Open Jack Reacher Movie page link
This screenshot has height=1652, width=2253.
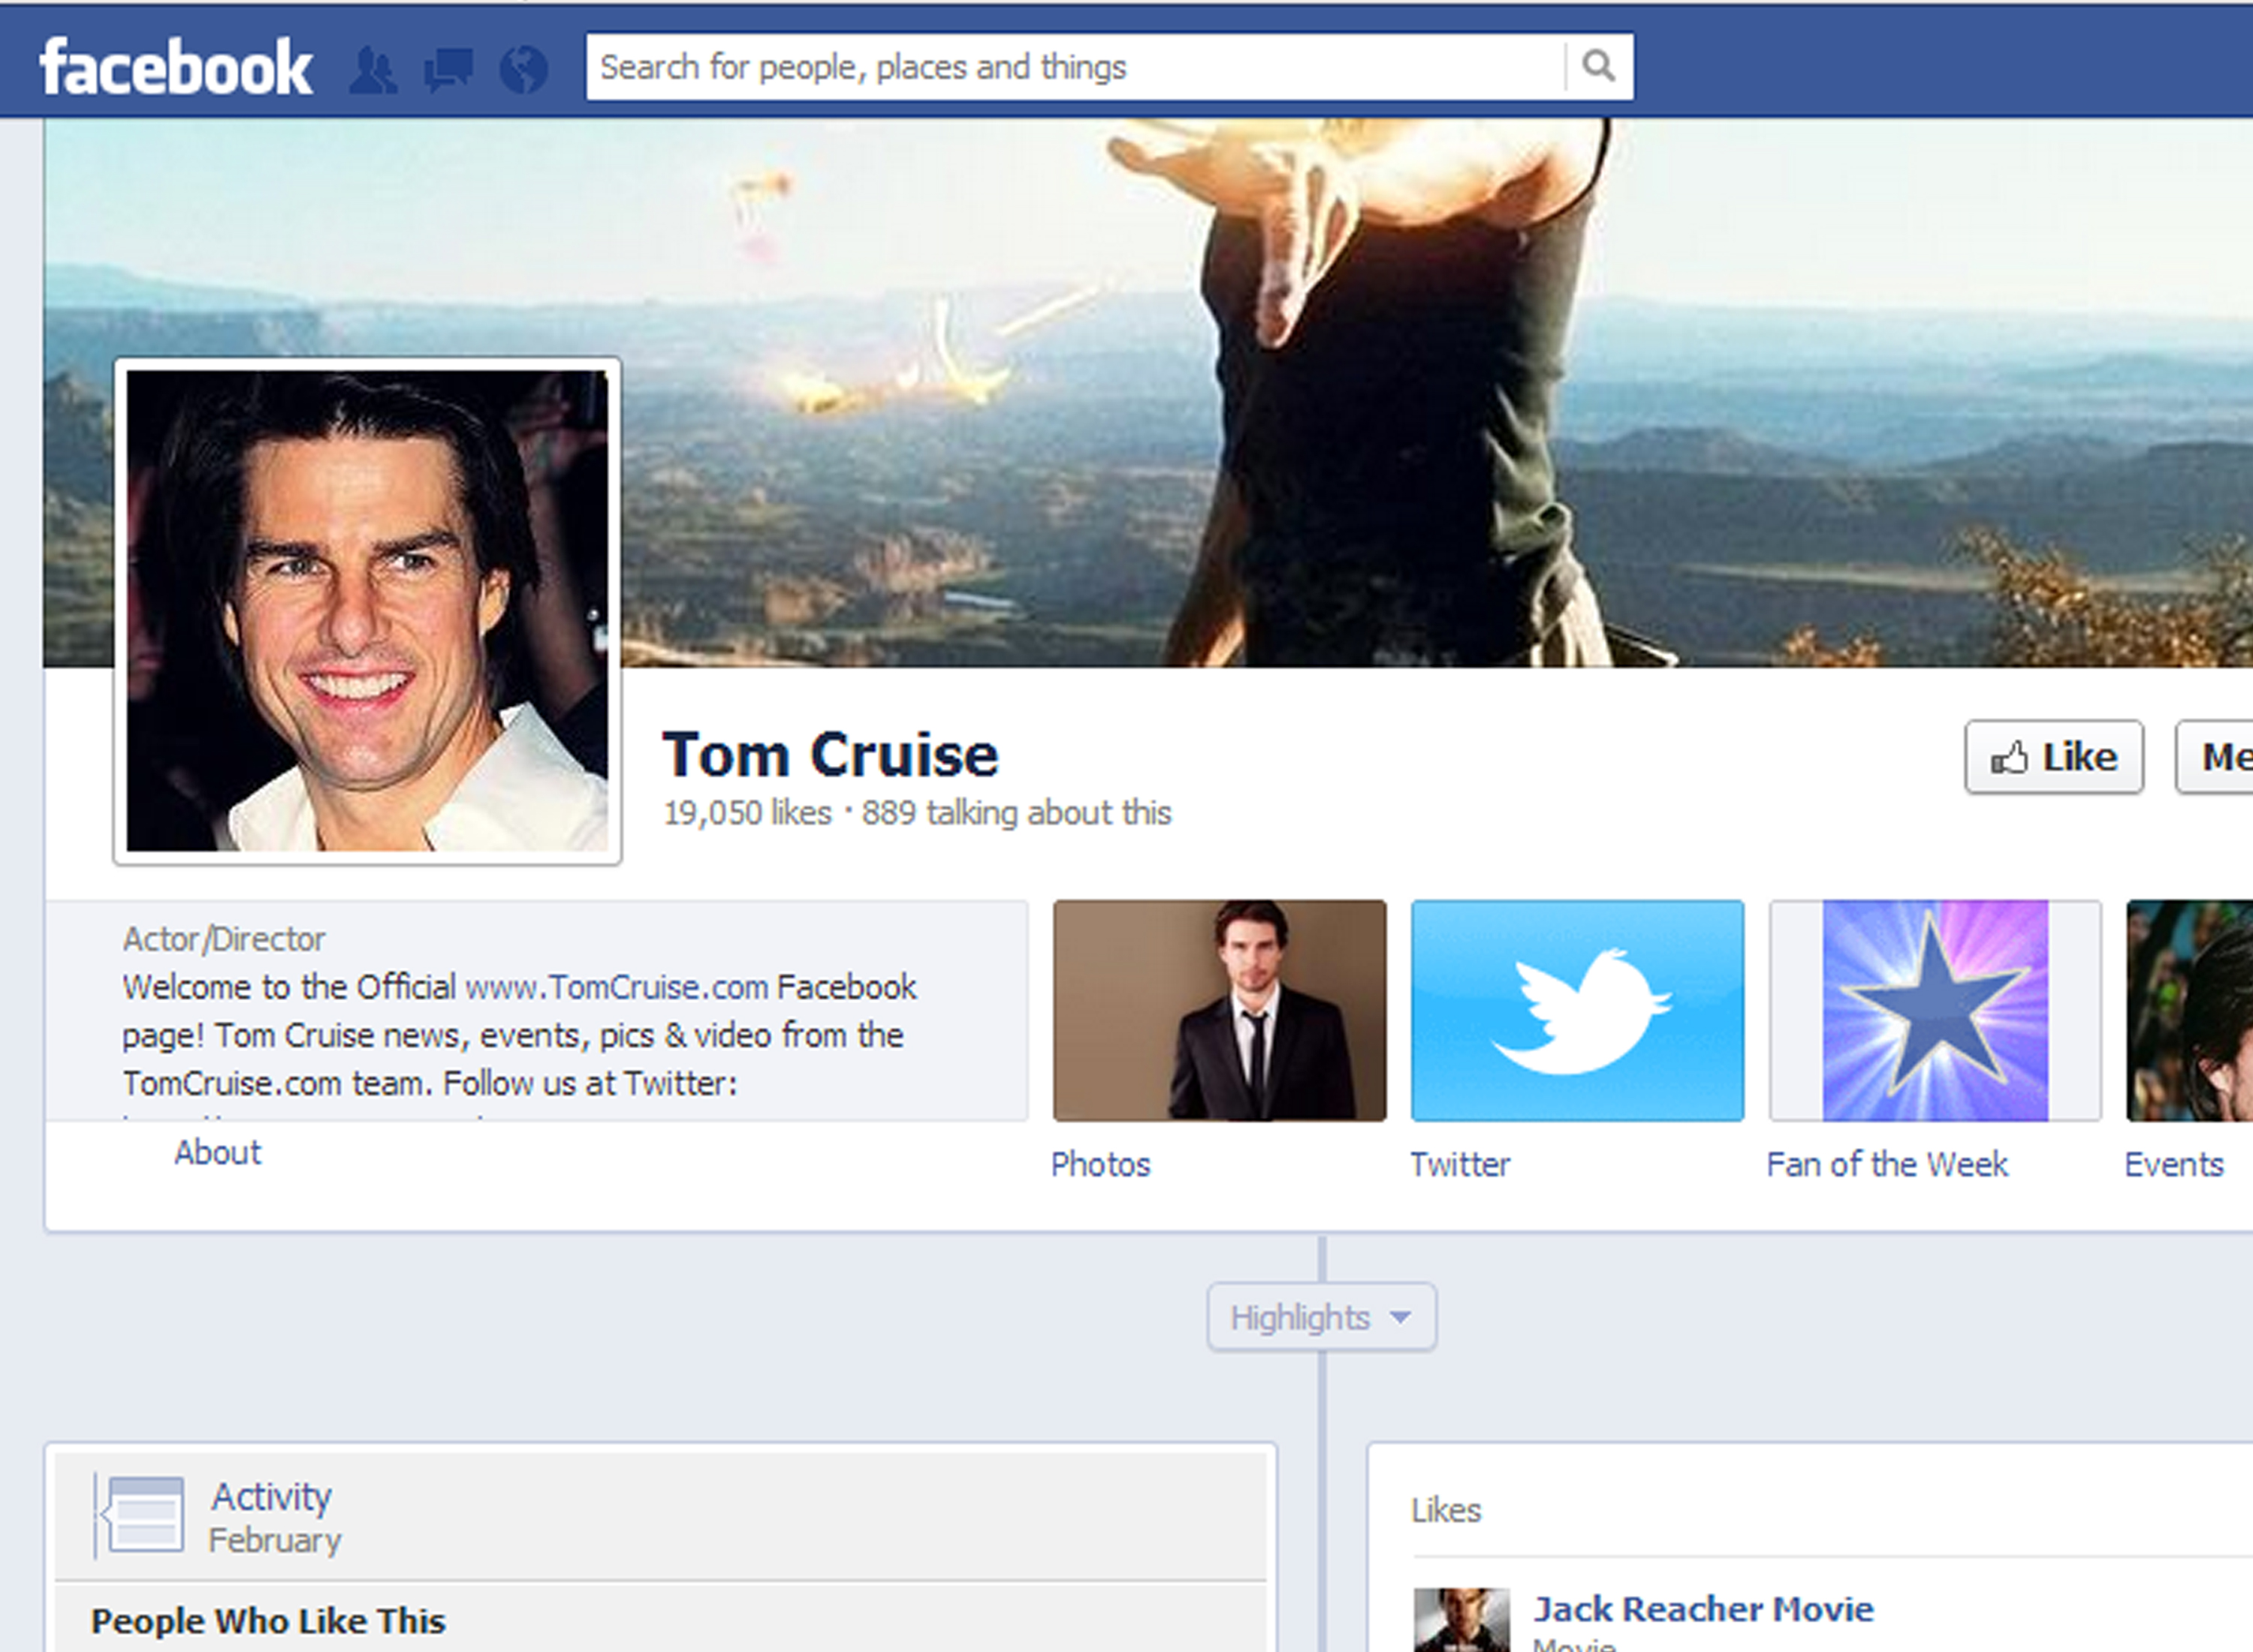coord(1703,1608)
